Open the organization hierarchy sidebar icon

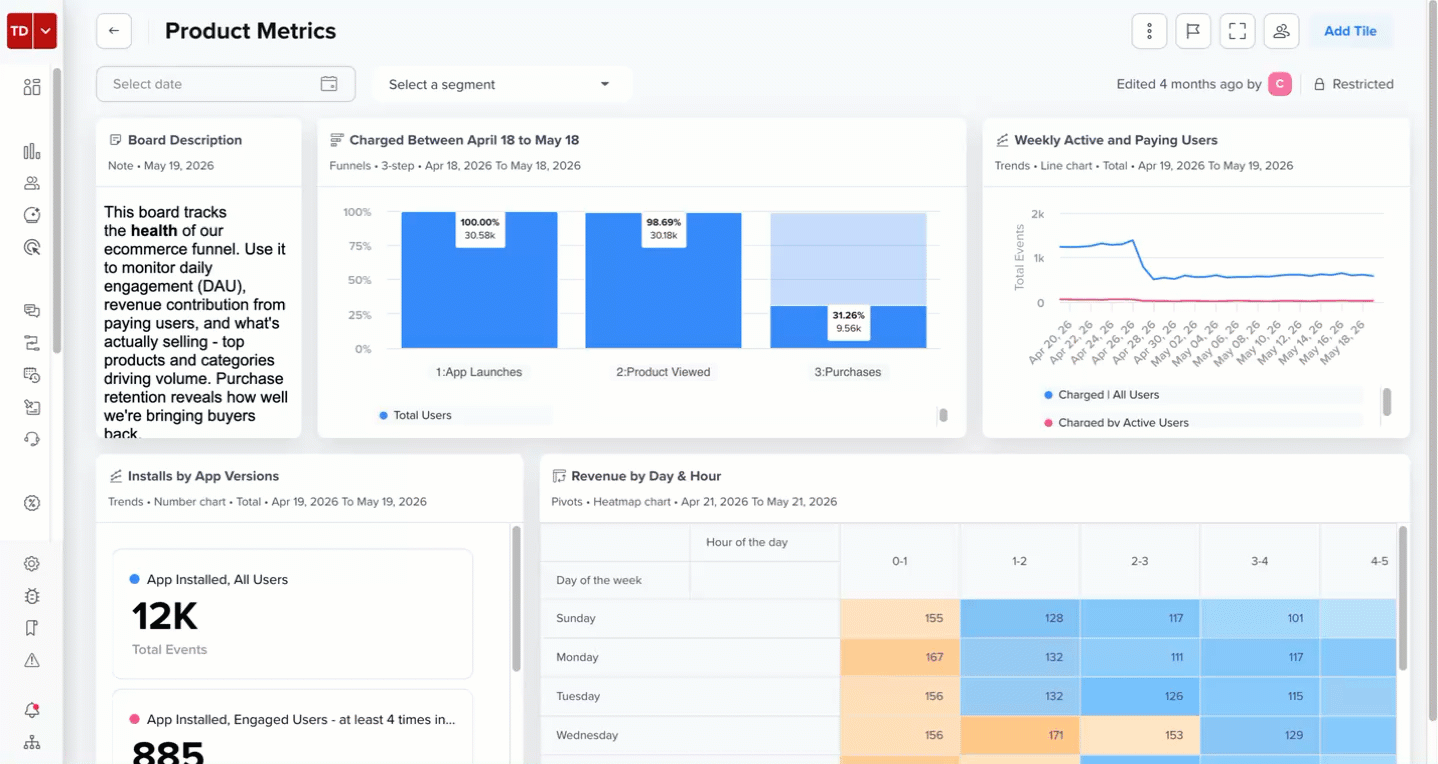[32, 742]
